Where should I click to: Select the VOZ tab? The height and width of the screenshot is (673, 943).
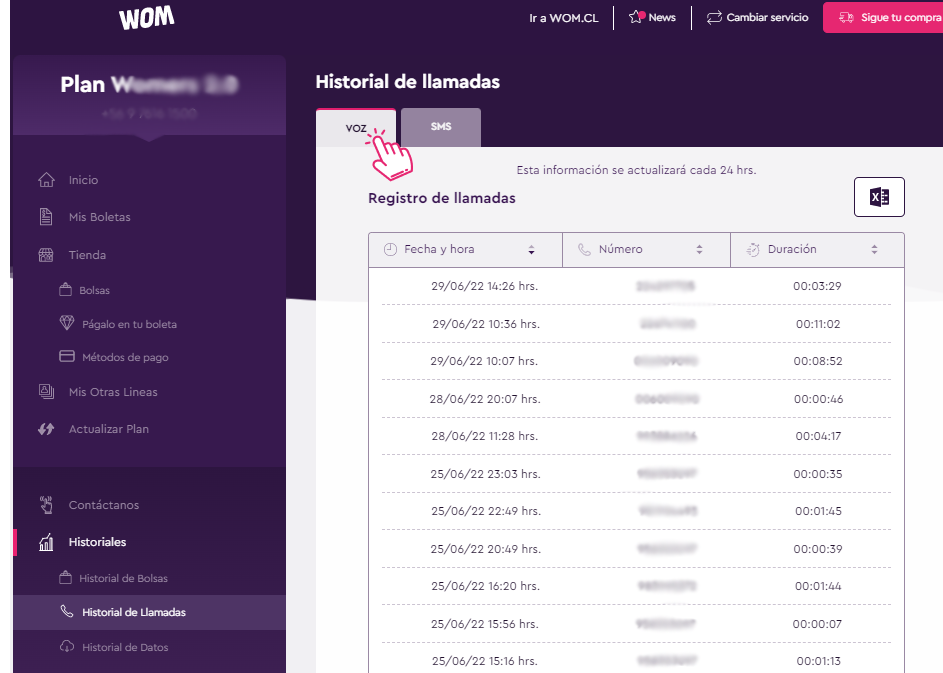[356, 128]
